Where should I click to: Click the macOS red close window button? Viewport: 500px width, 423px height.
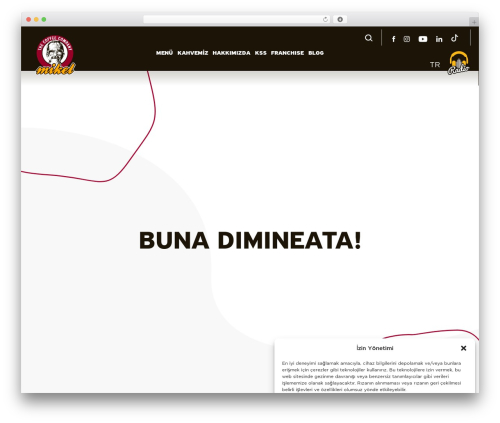pos(29,19)
